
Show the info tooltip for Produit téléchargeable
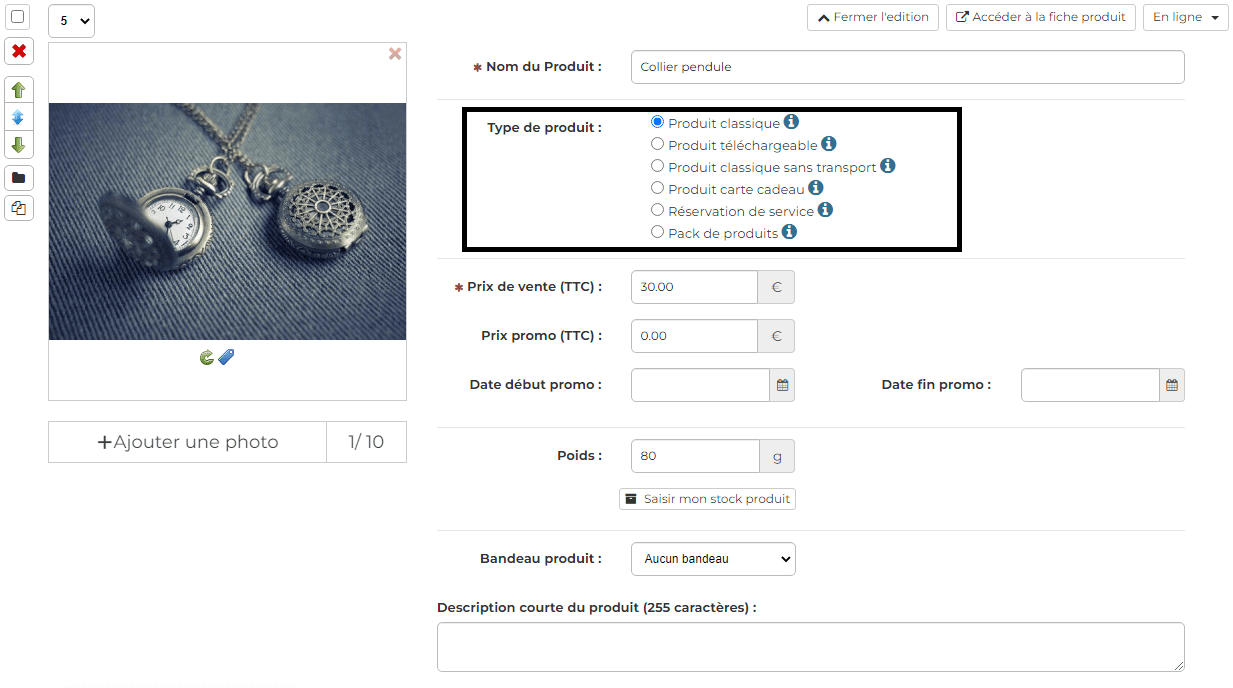point(828,144)
